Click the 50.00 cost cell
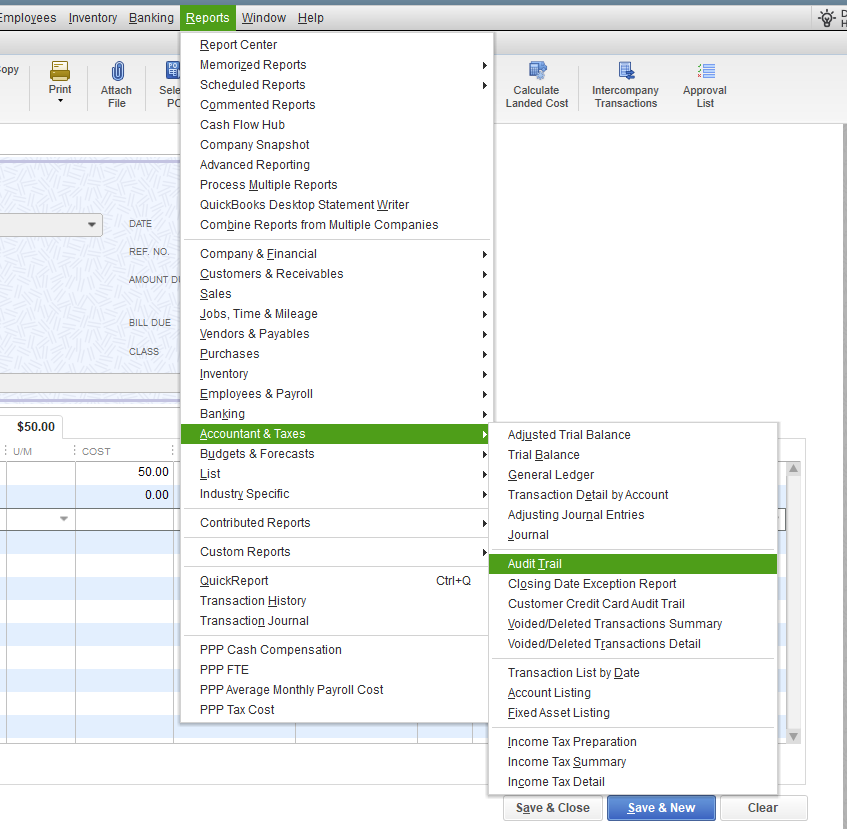Image resolution: width=847 pixels, height=829 pixels. coord(124,473)
